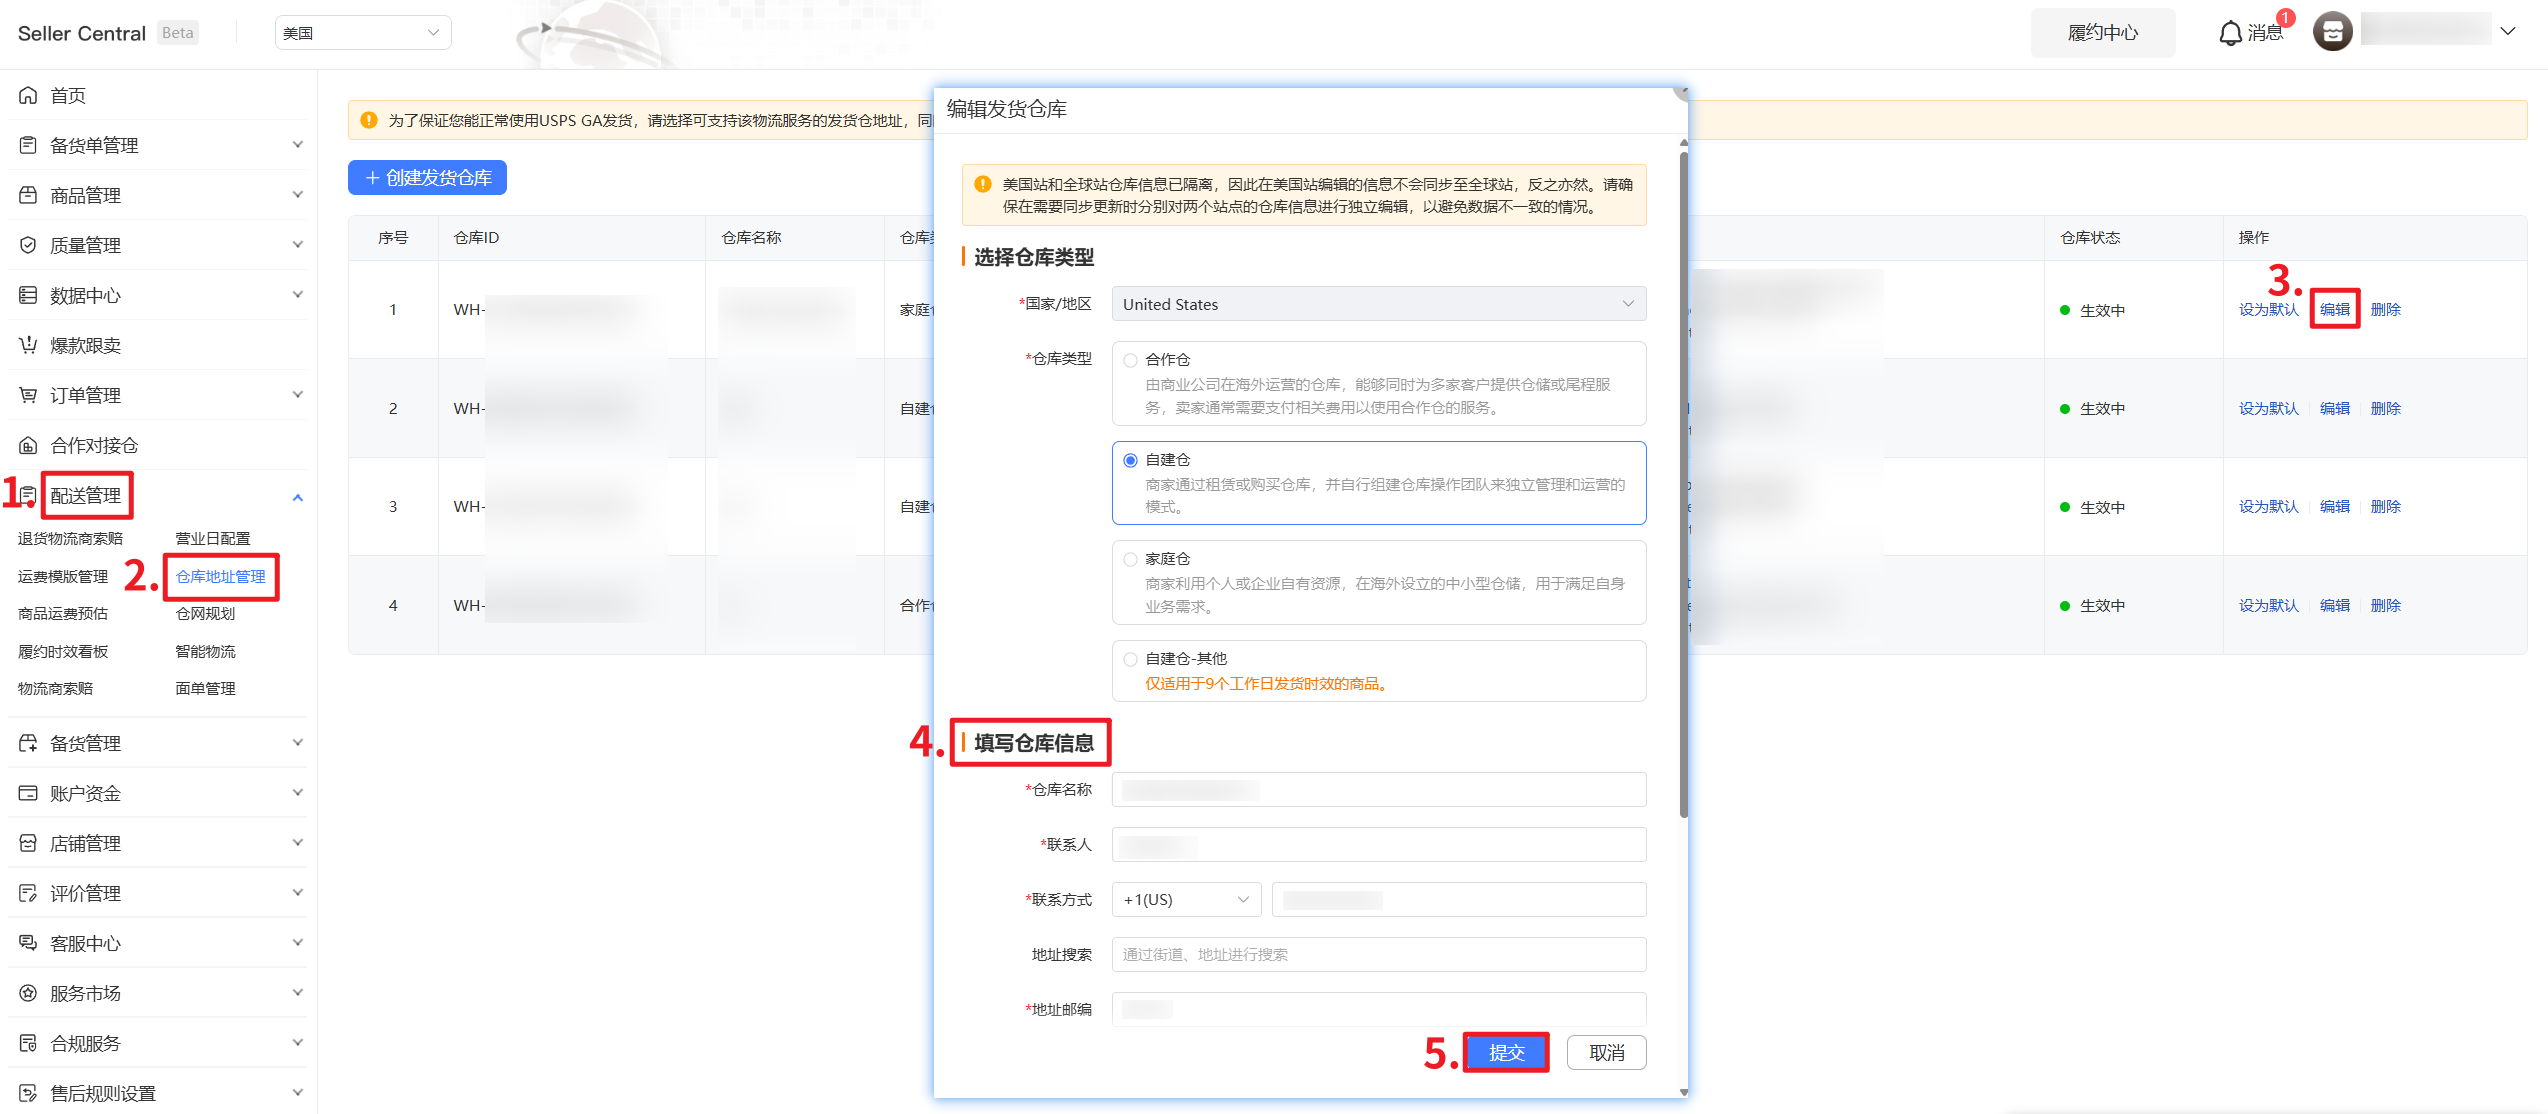Click the 爆款跟卖 sidebar icon
Image resolution: width=2548 pixels, height=1114 pixels.
pyautogui.click(x=28, y=345)
